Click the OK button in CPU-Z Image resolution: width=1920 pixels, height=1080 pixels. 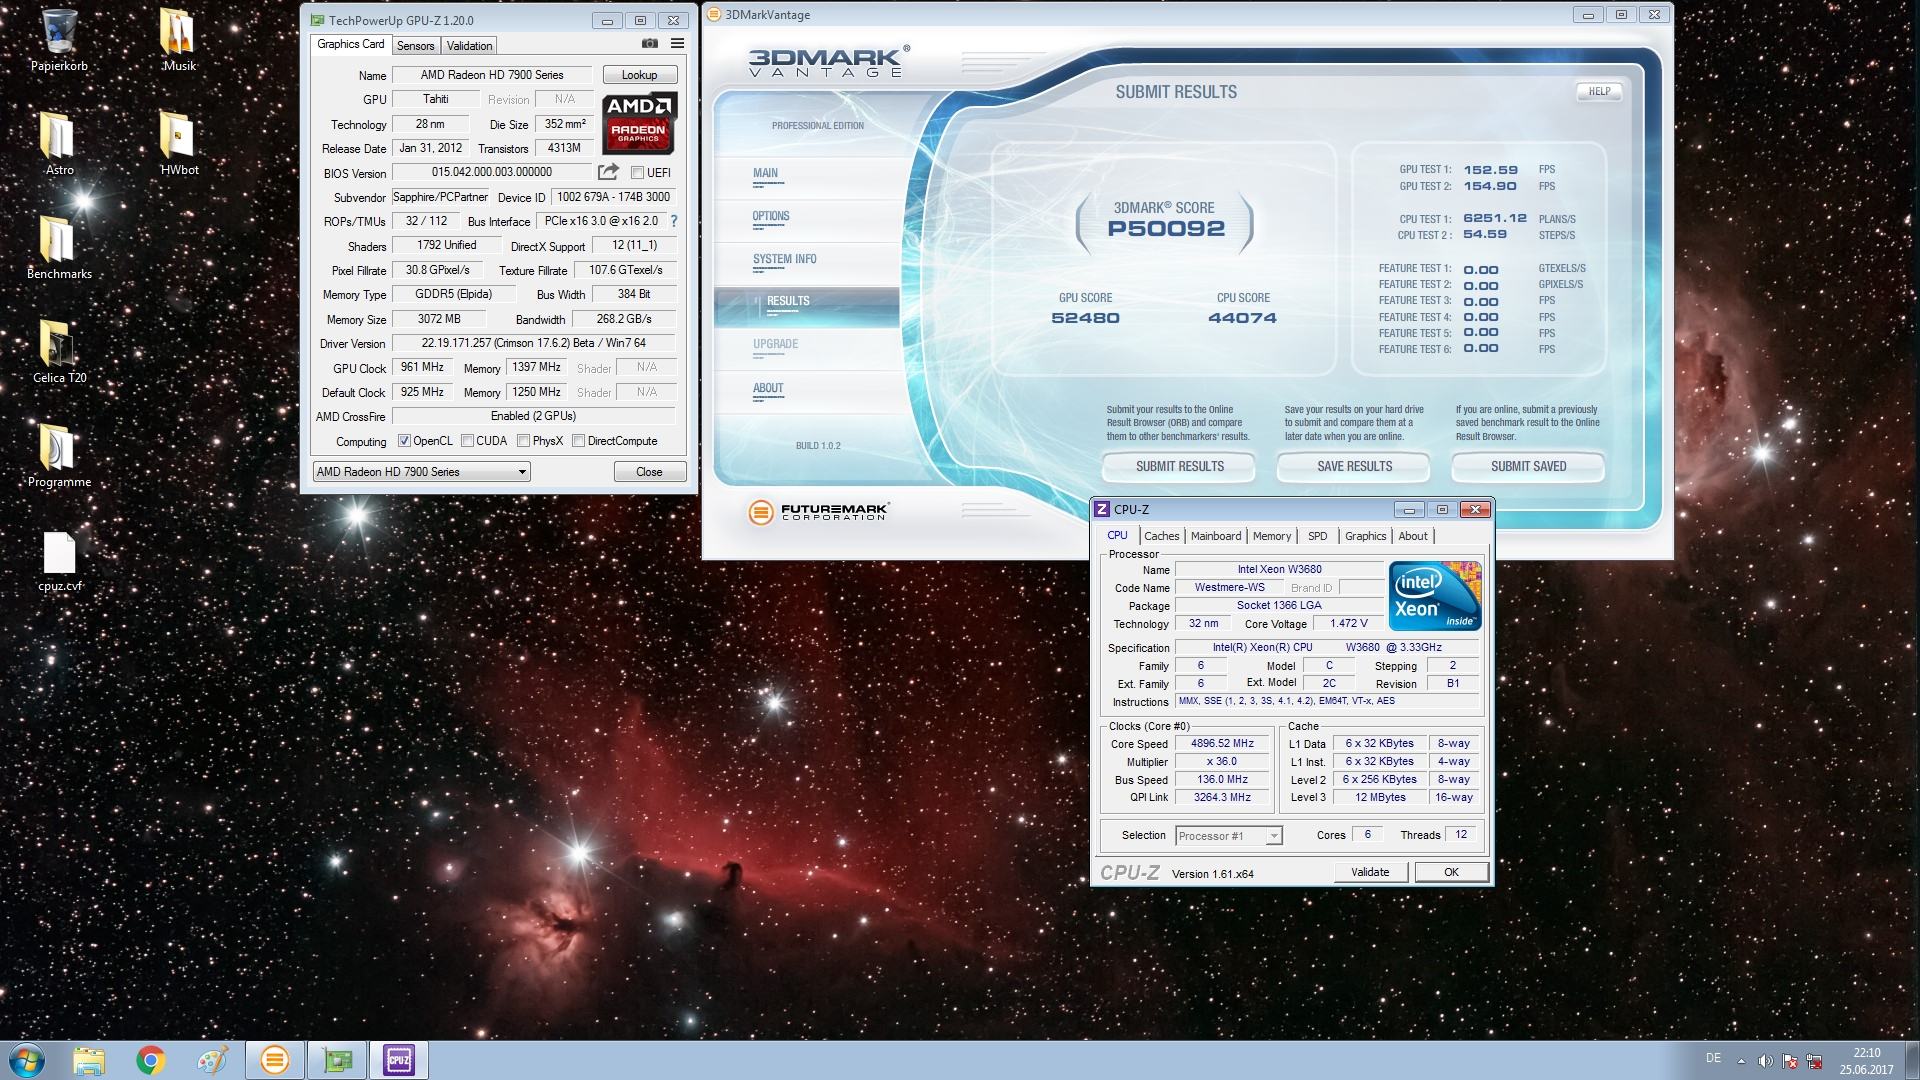(1451, 872)
